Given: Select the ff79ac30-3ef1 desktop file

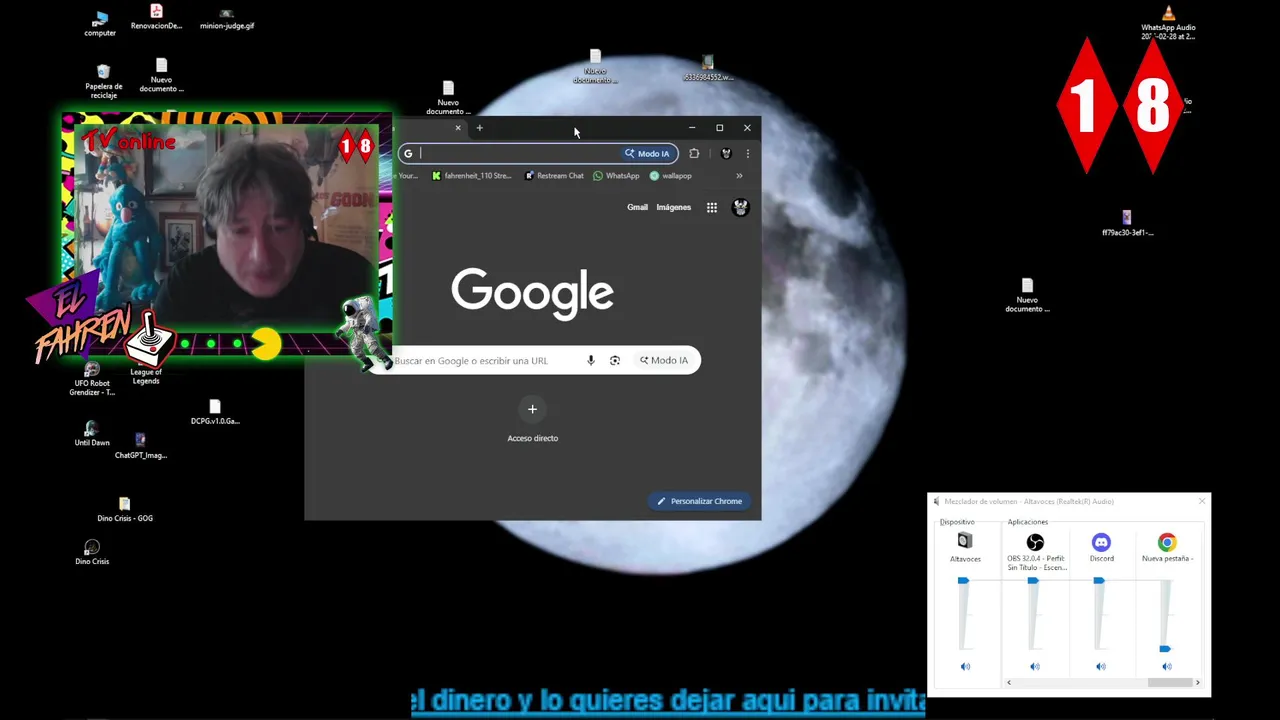Looking at the screenshot, I should click(1127, 223).
